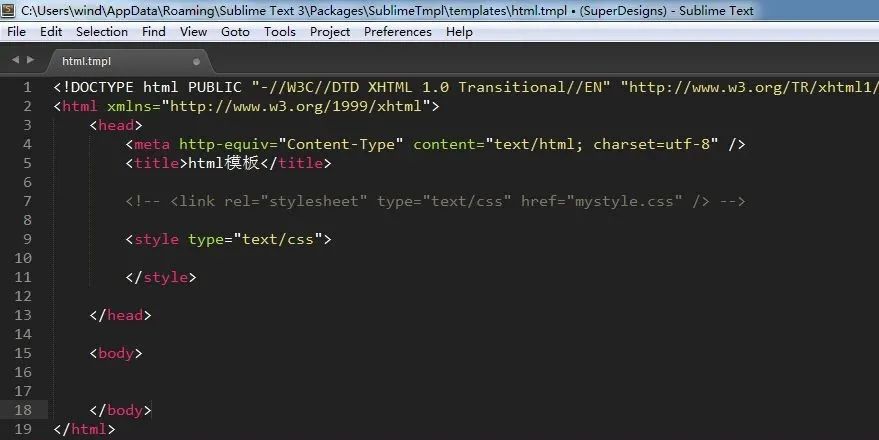
Task: Click line number 18 in gutter
Action: point(23,410)
